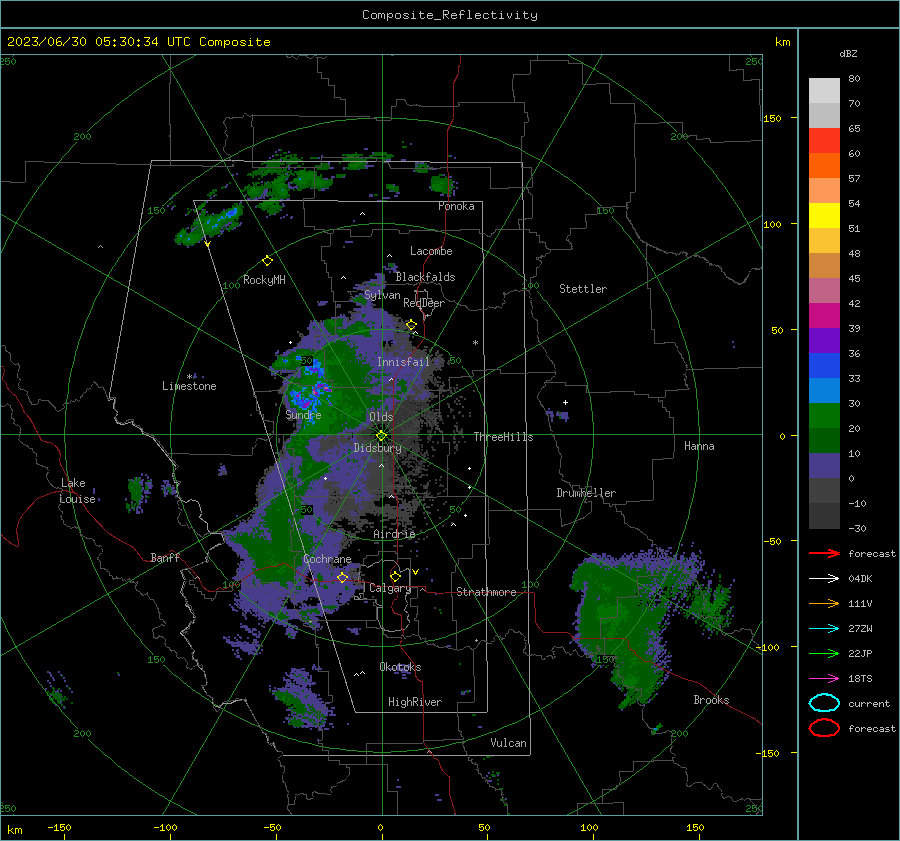Select the purple swatch between 39 and 36 dBZ
Screen dimensions: 900x841
point(824,340)
